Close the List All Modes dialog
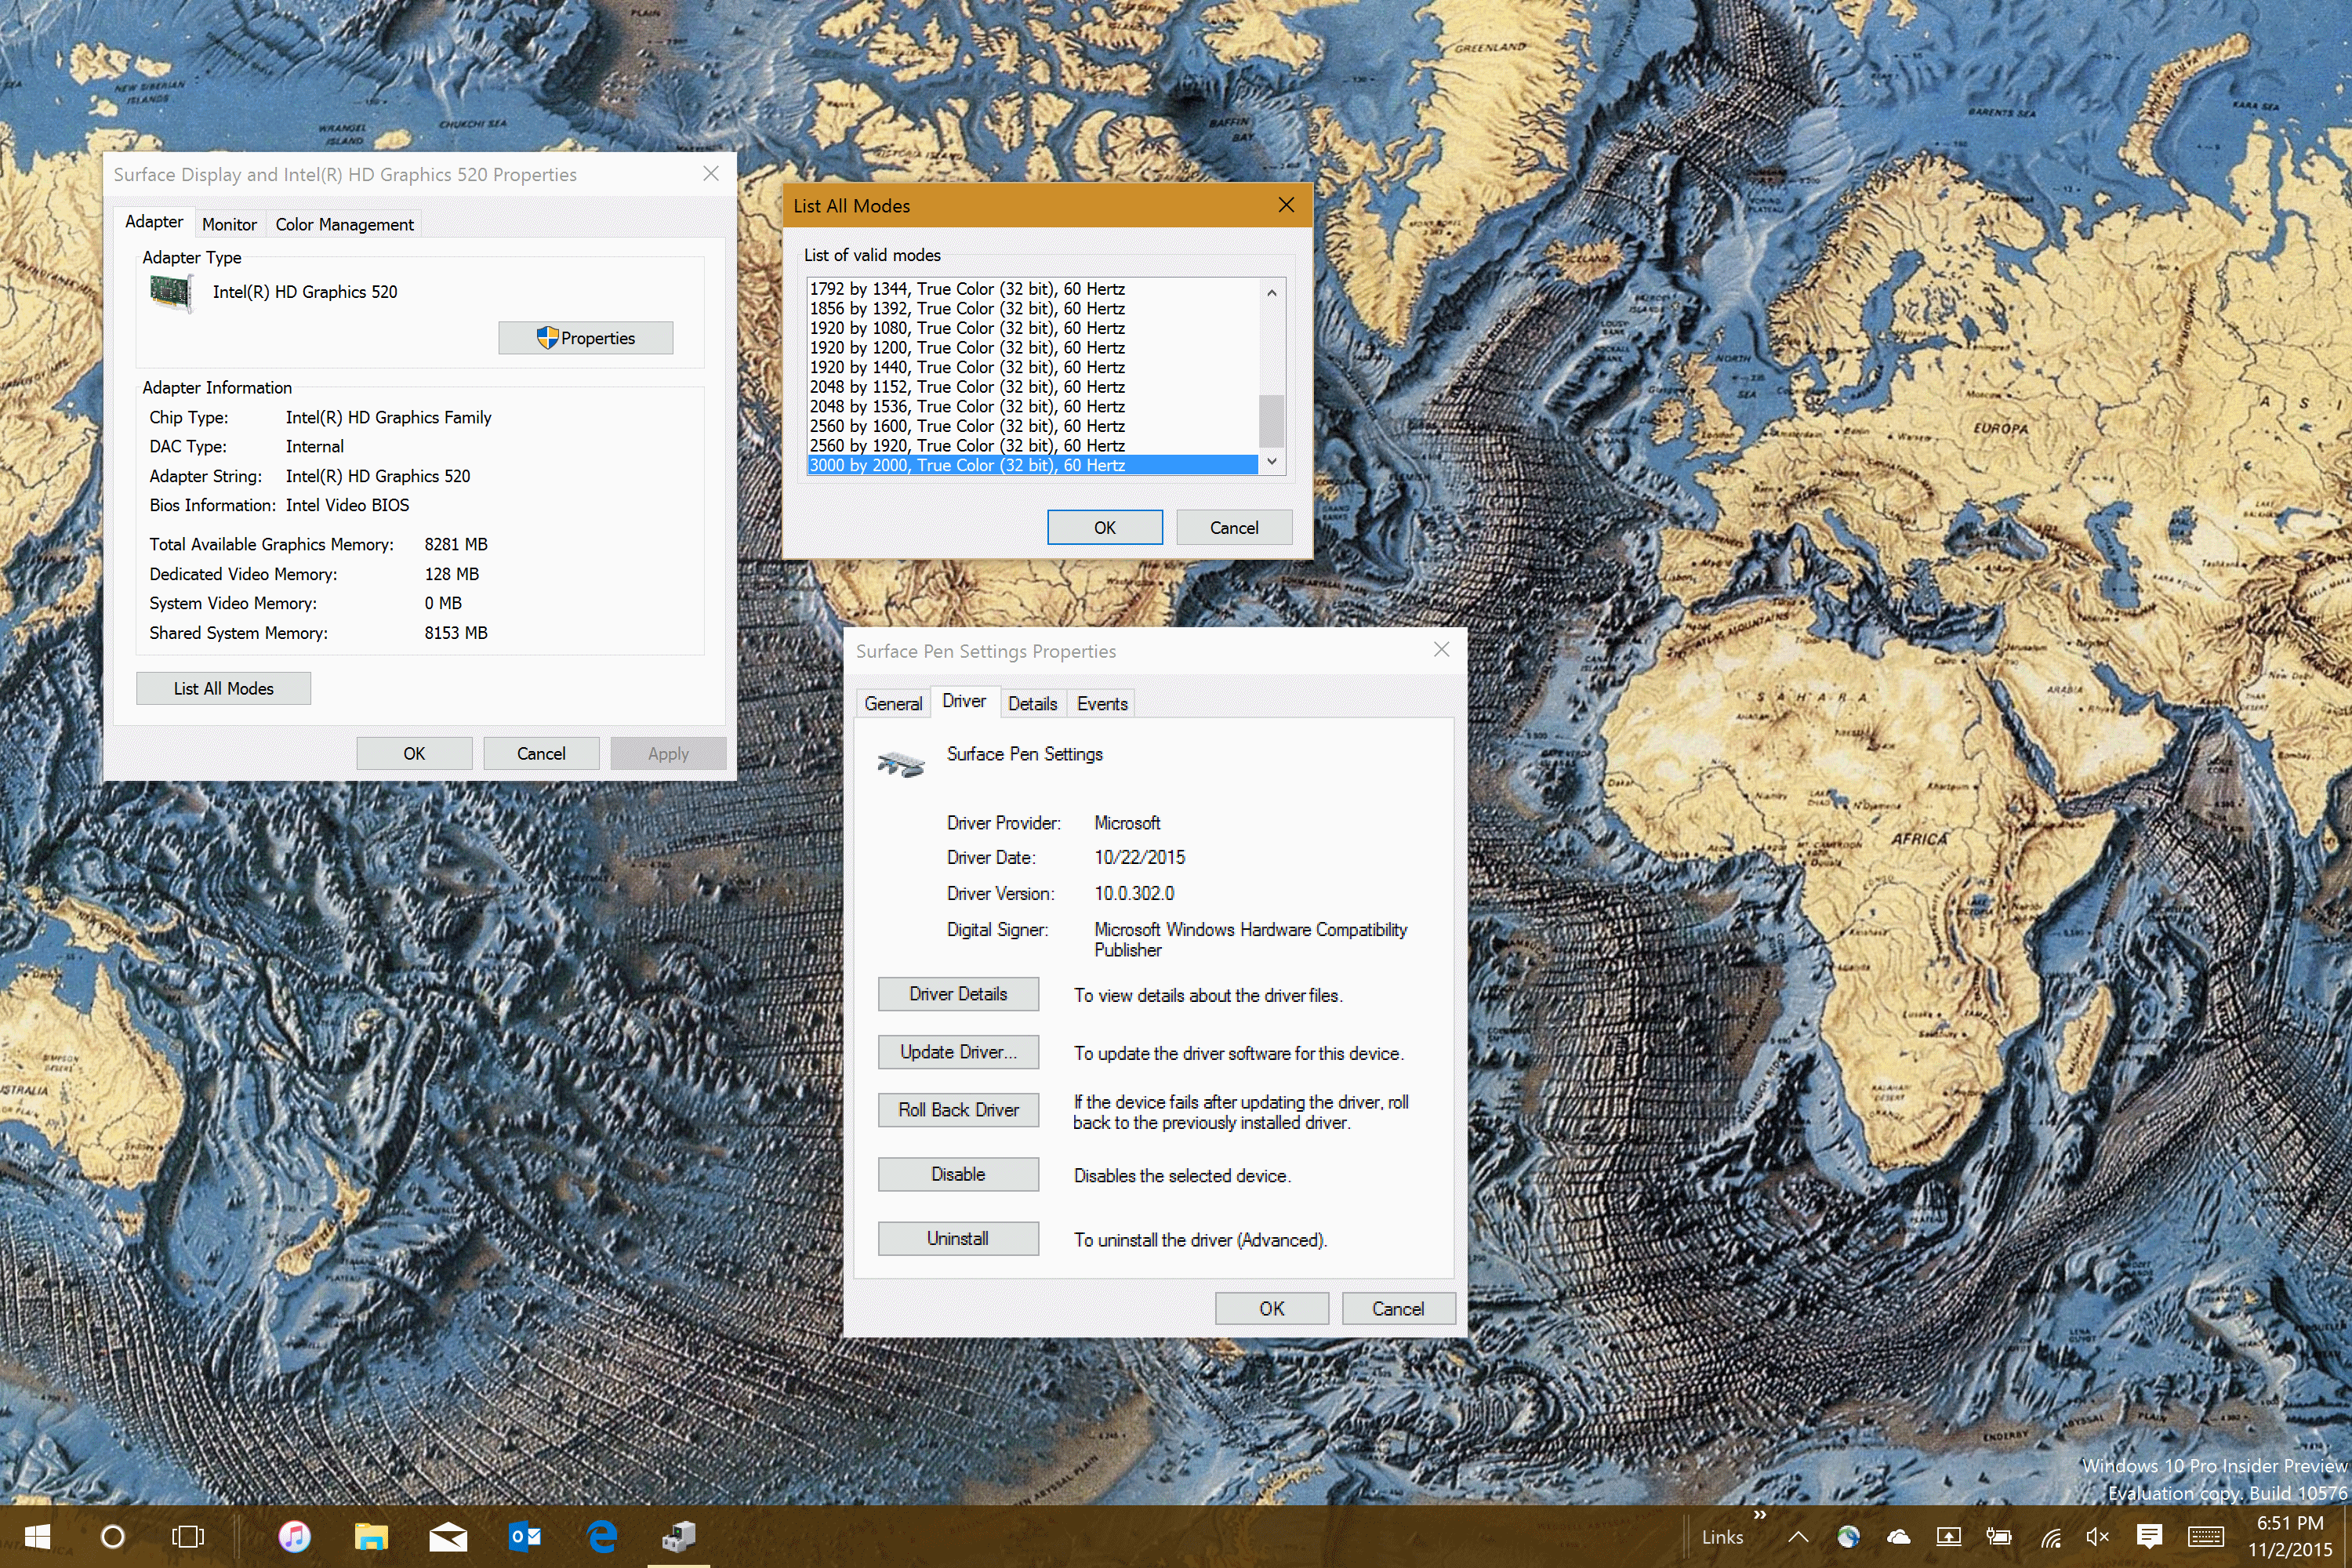 click(1286, 205)
